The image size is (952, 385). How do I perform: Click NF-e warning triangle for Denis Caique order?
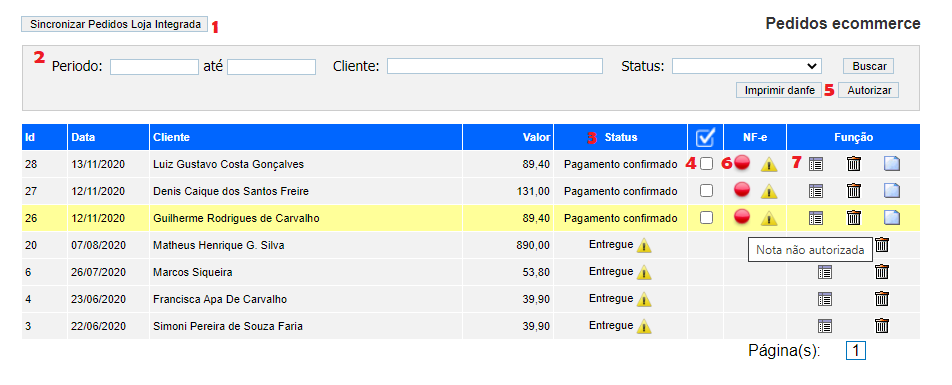pyautogui.click(x=769, y=191)
